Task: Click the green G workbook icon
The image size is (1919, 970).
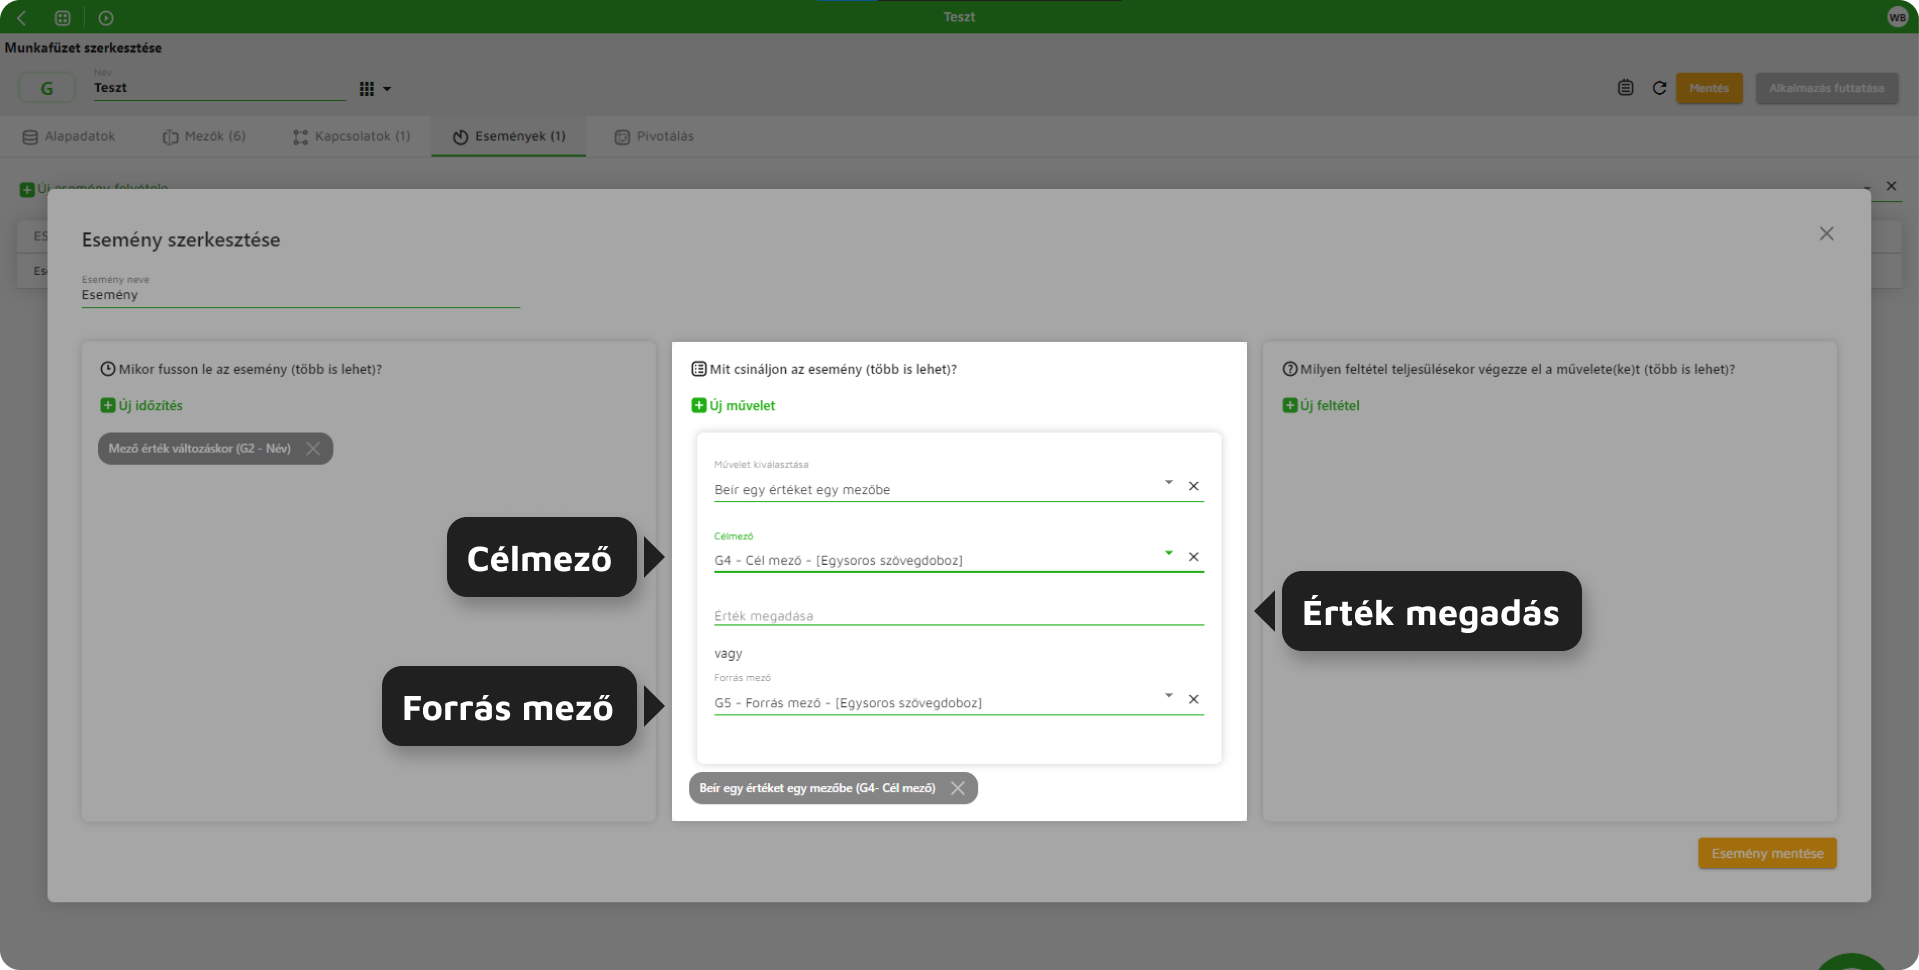Action: pos(46,88)
